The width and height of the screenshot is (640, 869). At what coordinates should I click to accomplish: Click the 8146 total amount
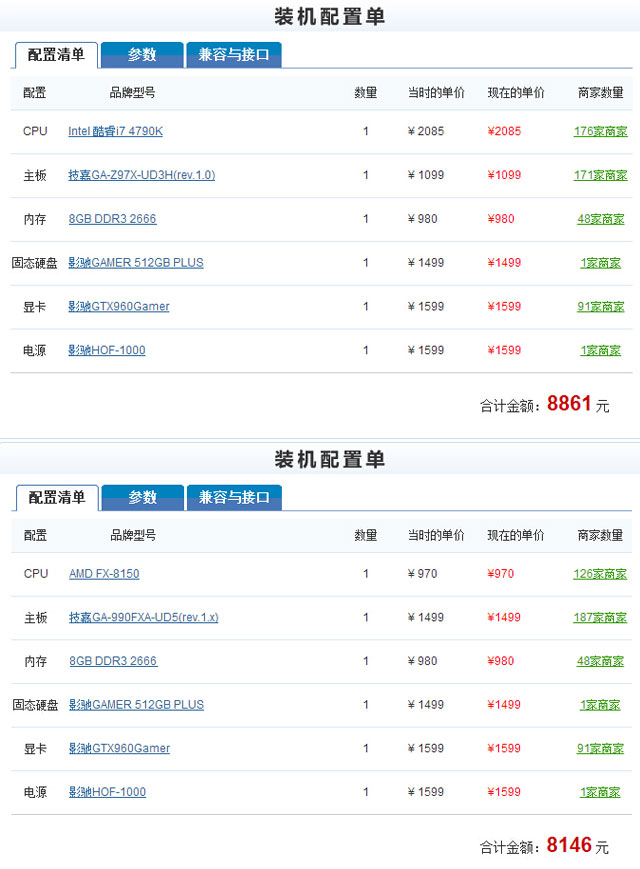pos(569,845)
